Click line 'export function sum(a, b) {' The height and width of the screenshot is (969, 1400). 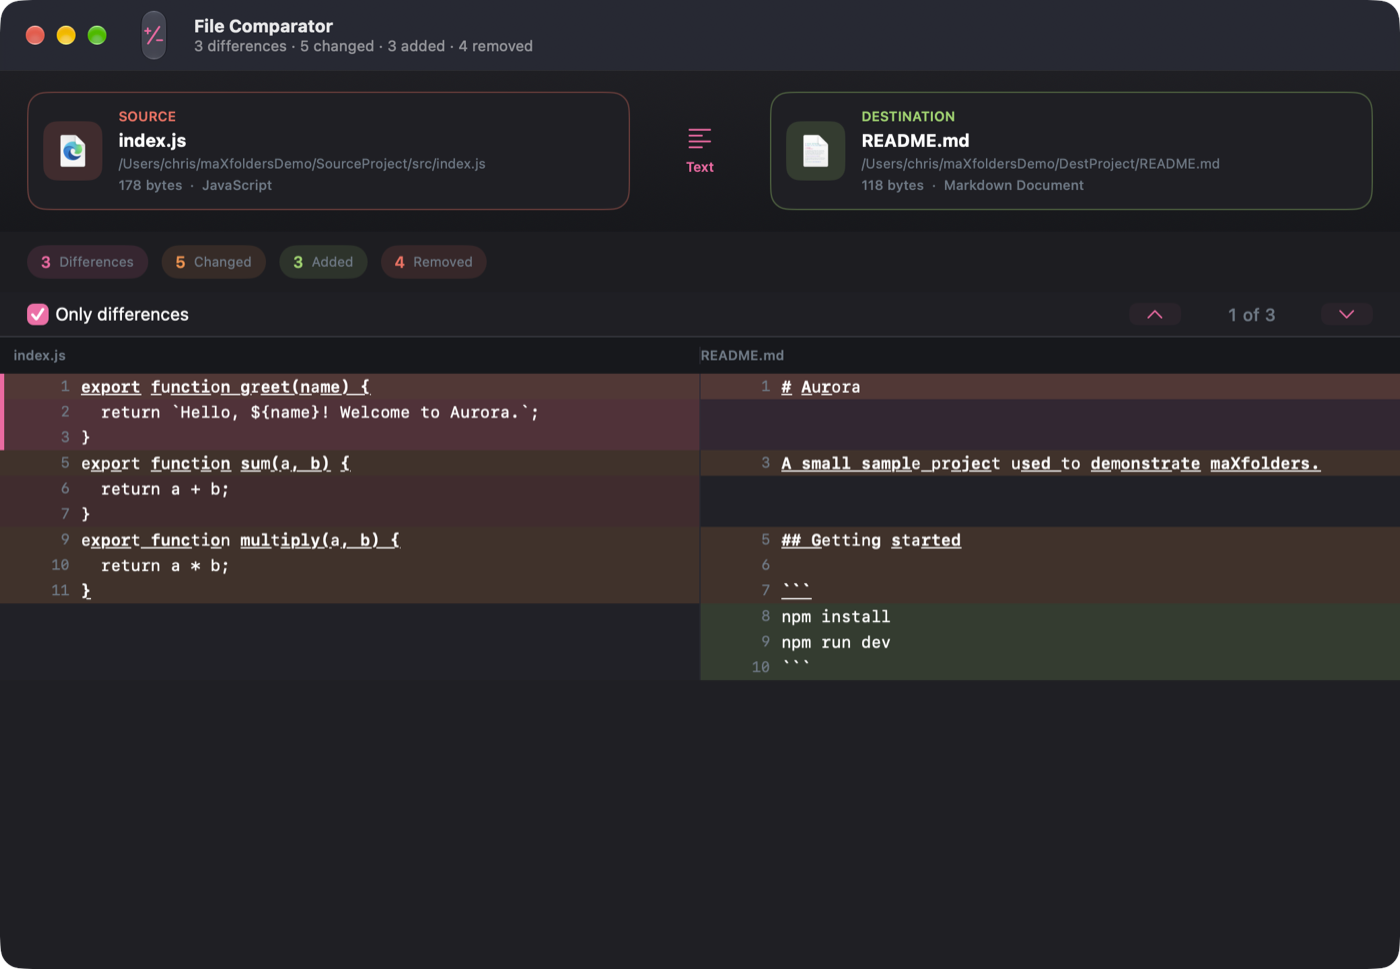pyautogui.click(x=350, y=463)
